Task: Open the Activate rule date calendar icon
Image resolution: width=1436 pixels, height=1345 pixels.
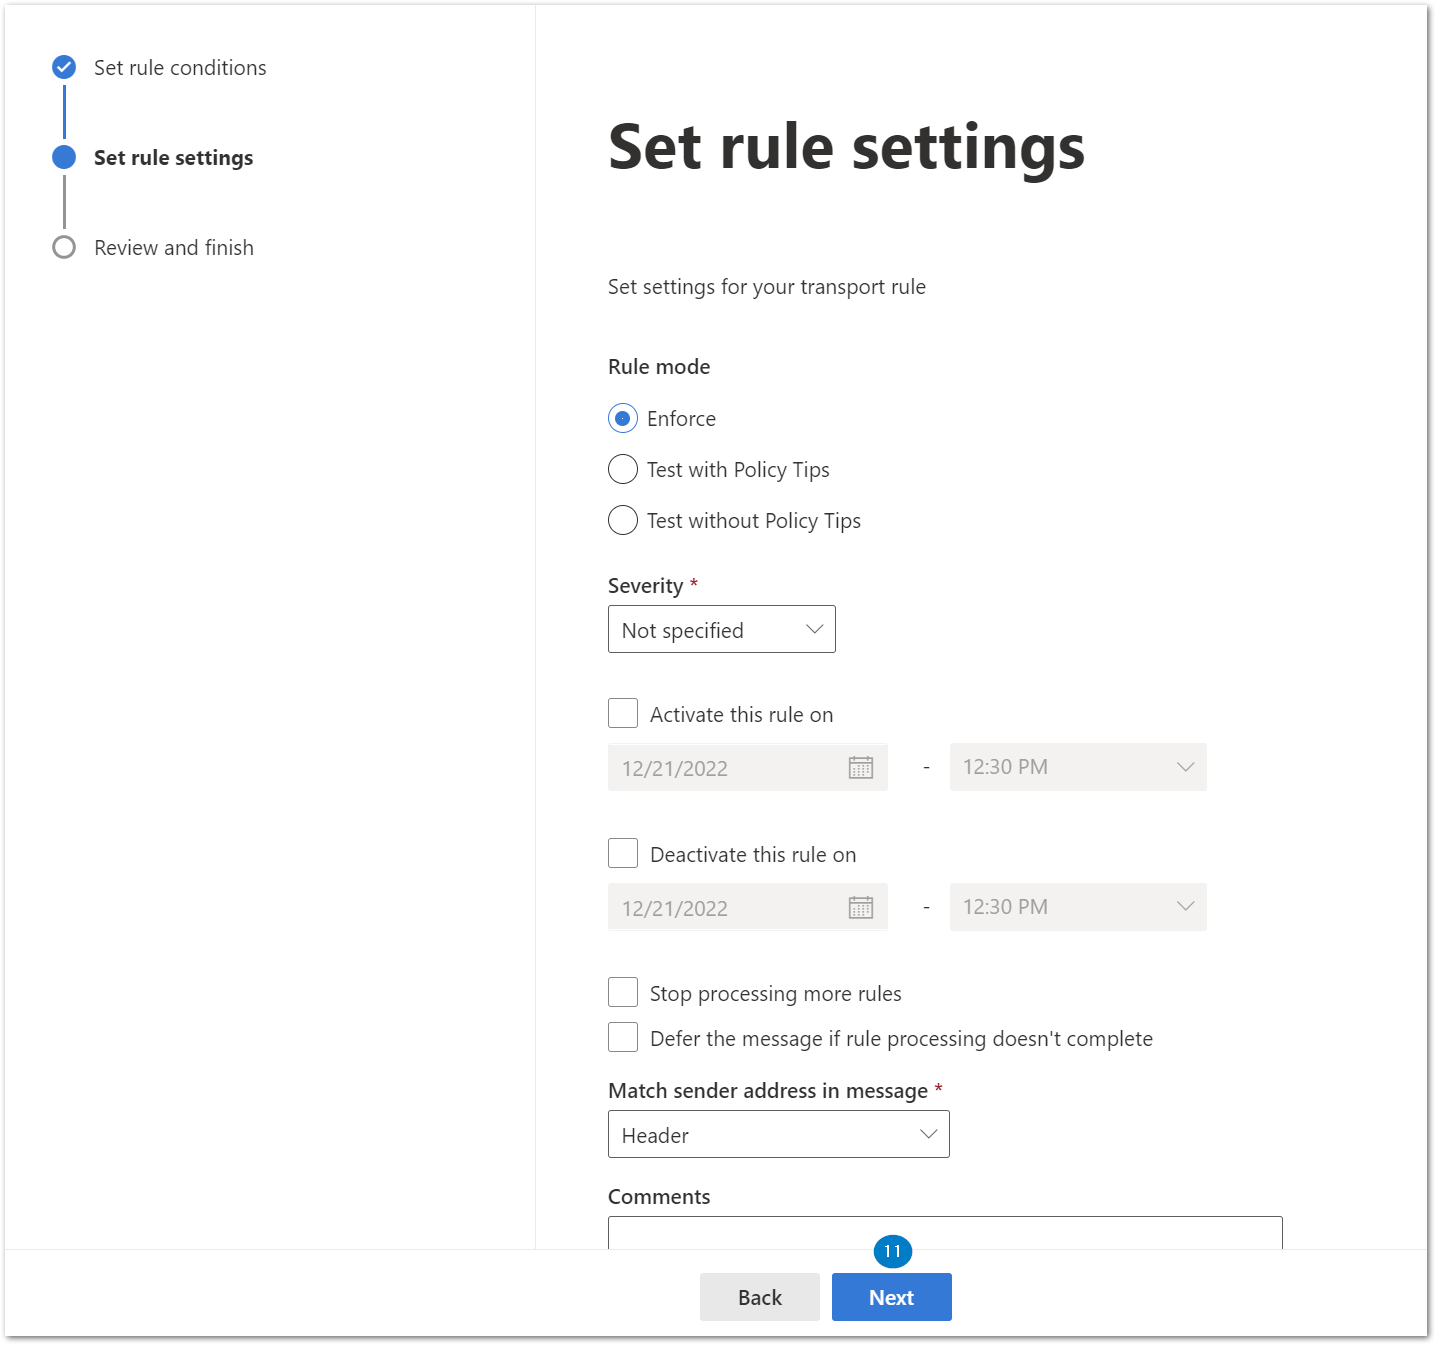Action: 861,767
